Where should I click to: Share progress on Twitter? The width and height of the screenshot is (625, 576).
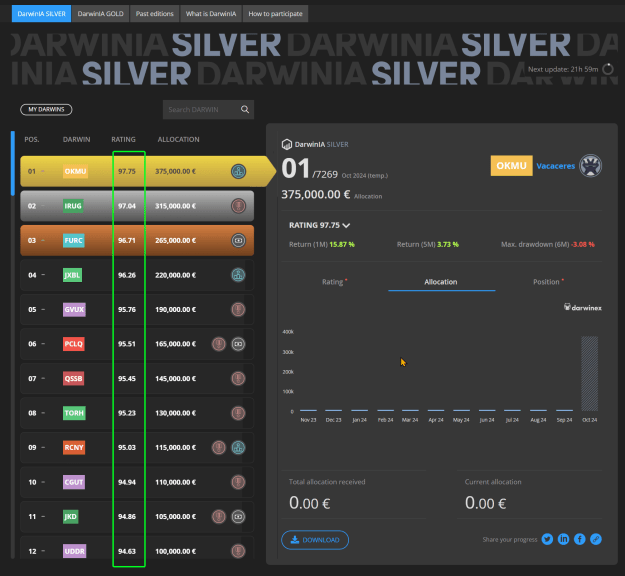pyautogui.click(x=547, y=539)
